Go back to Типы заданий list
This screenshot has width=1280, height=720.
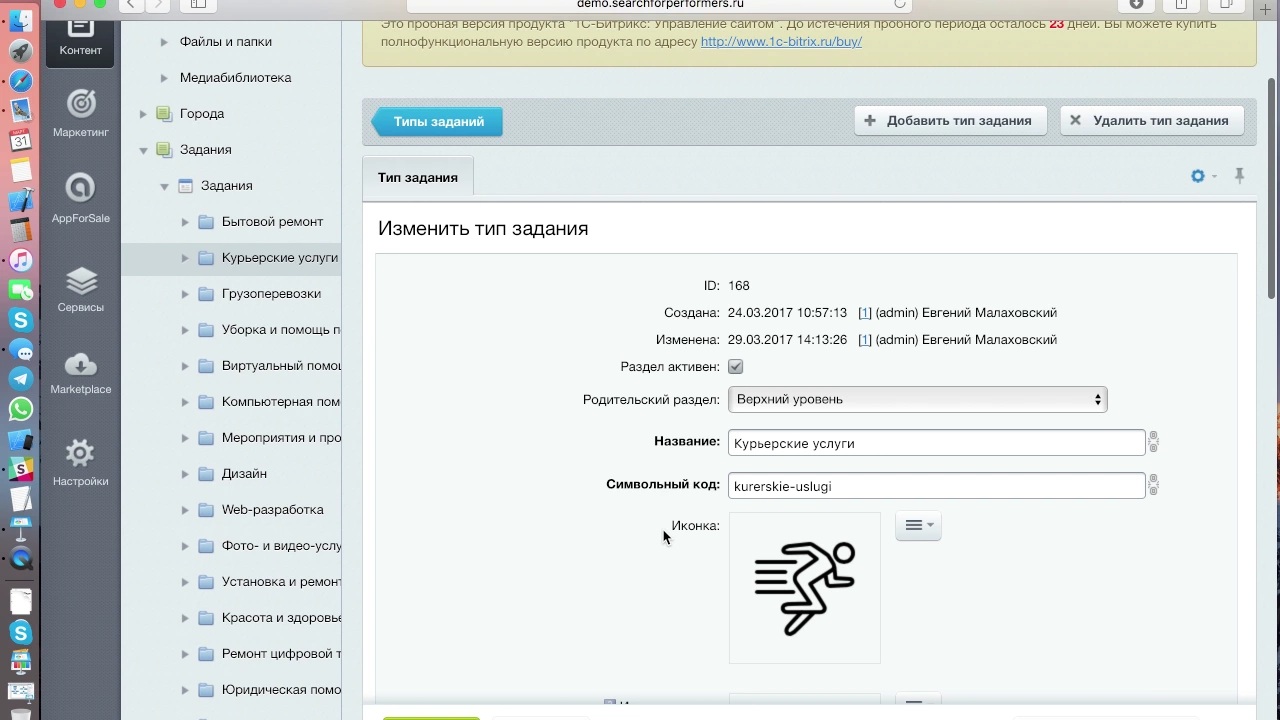(x=438, y=121)
